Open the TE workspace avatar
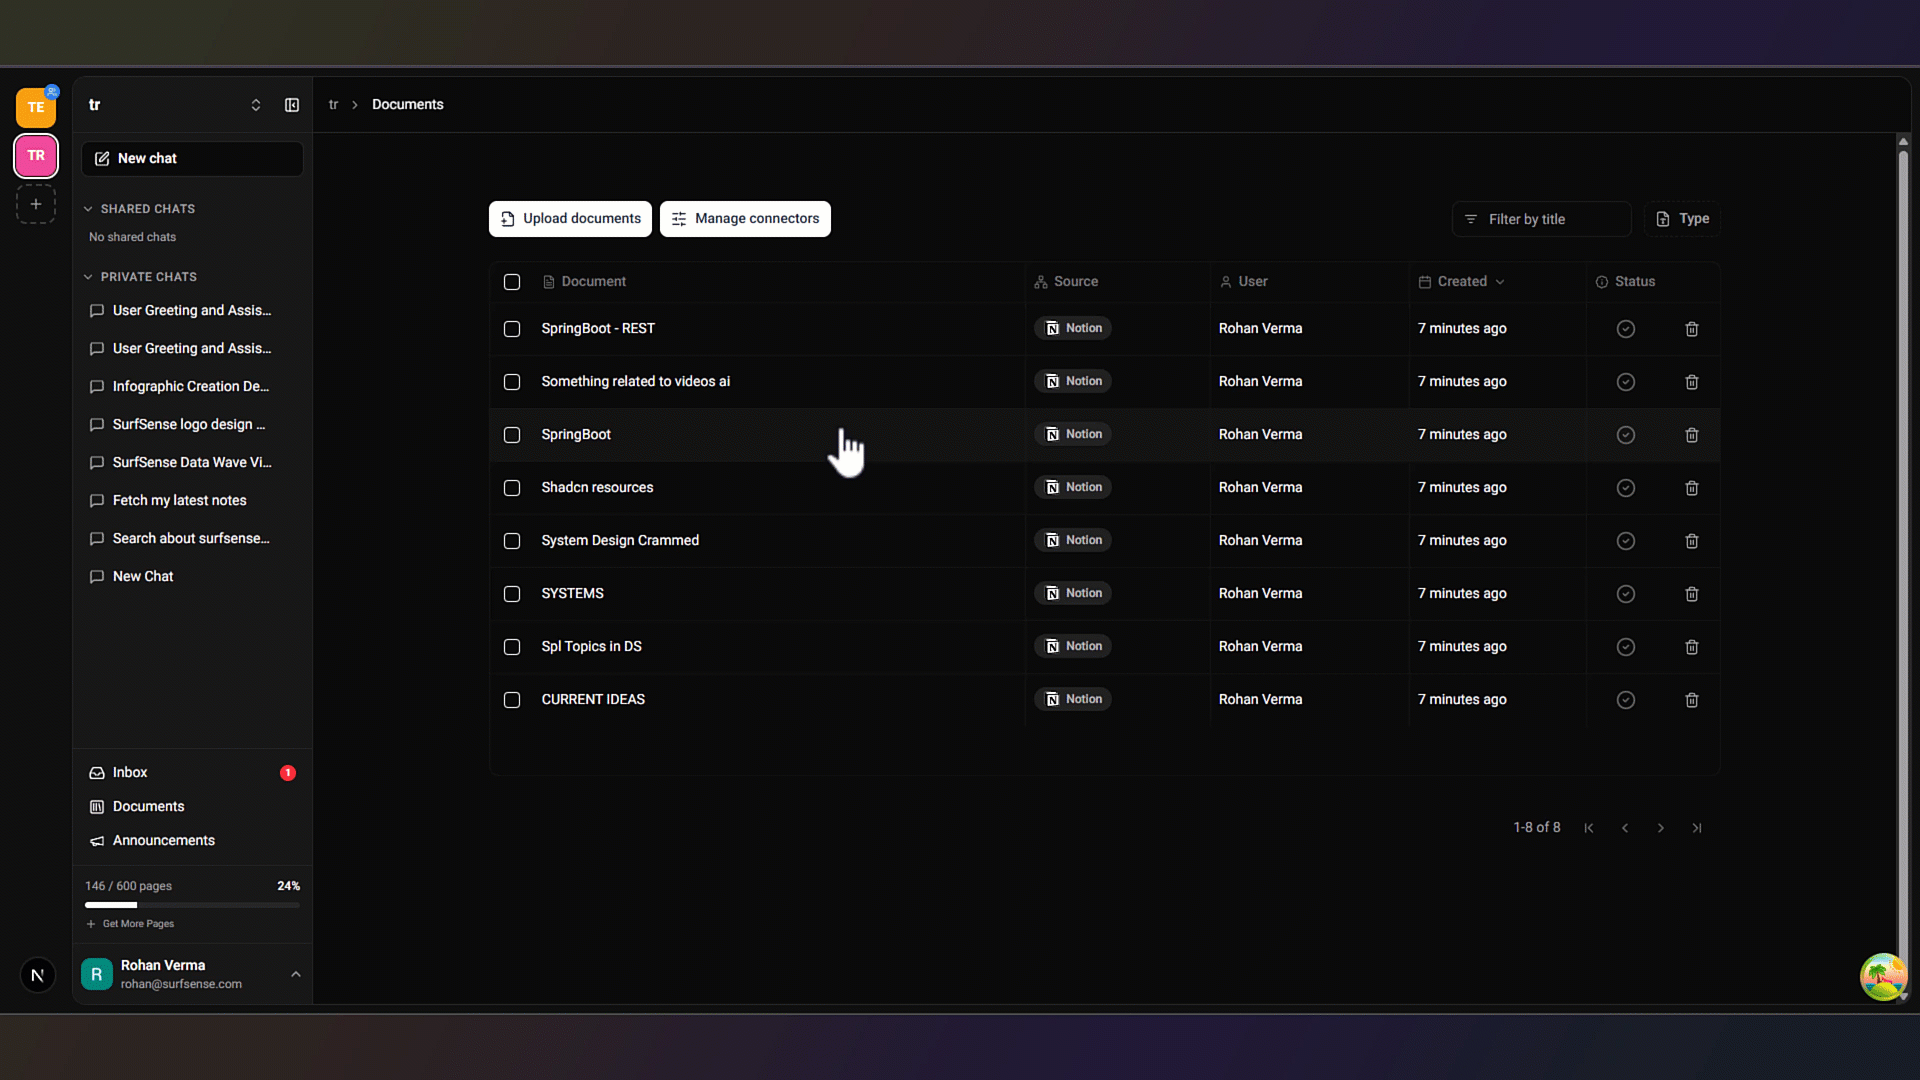1920x1080 pixels. (x=36, y=107)
